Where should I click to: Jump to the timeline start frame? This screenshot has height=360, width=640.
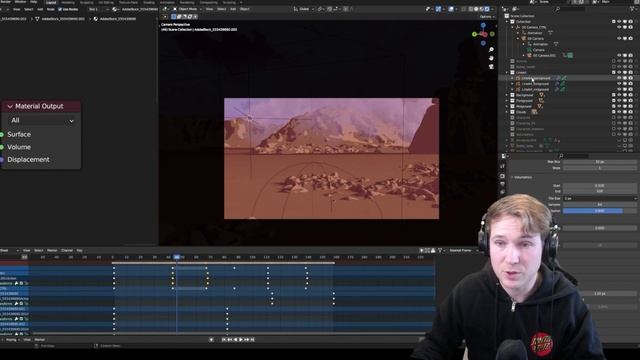(x=224, y=340)
